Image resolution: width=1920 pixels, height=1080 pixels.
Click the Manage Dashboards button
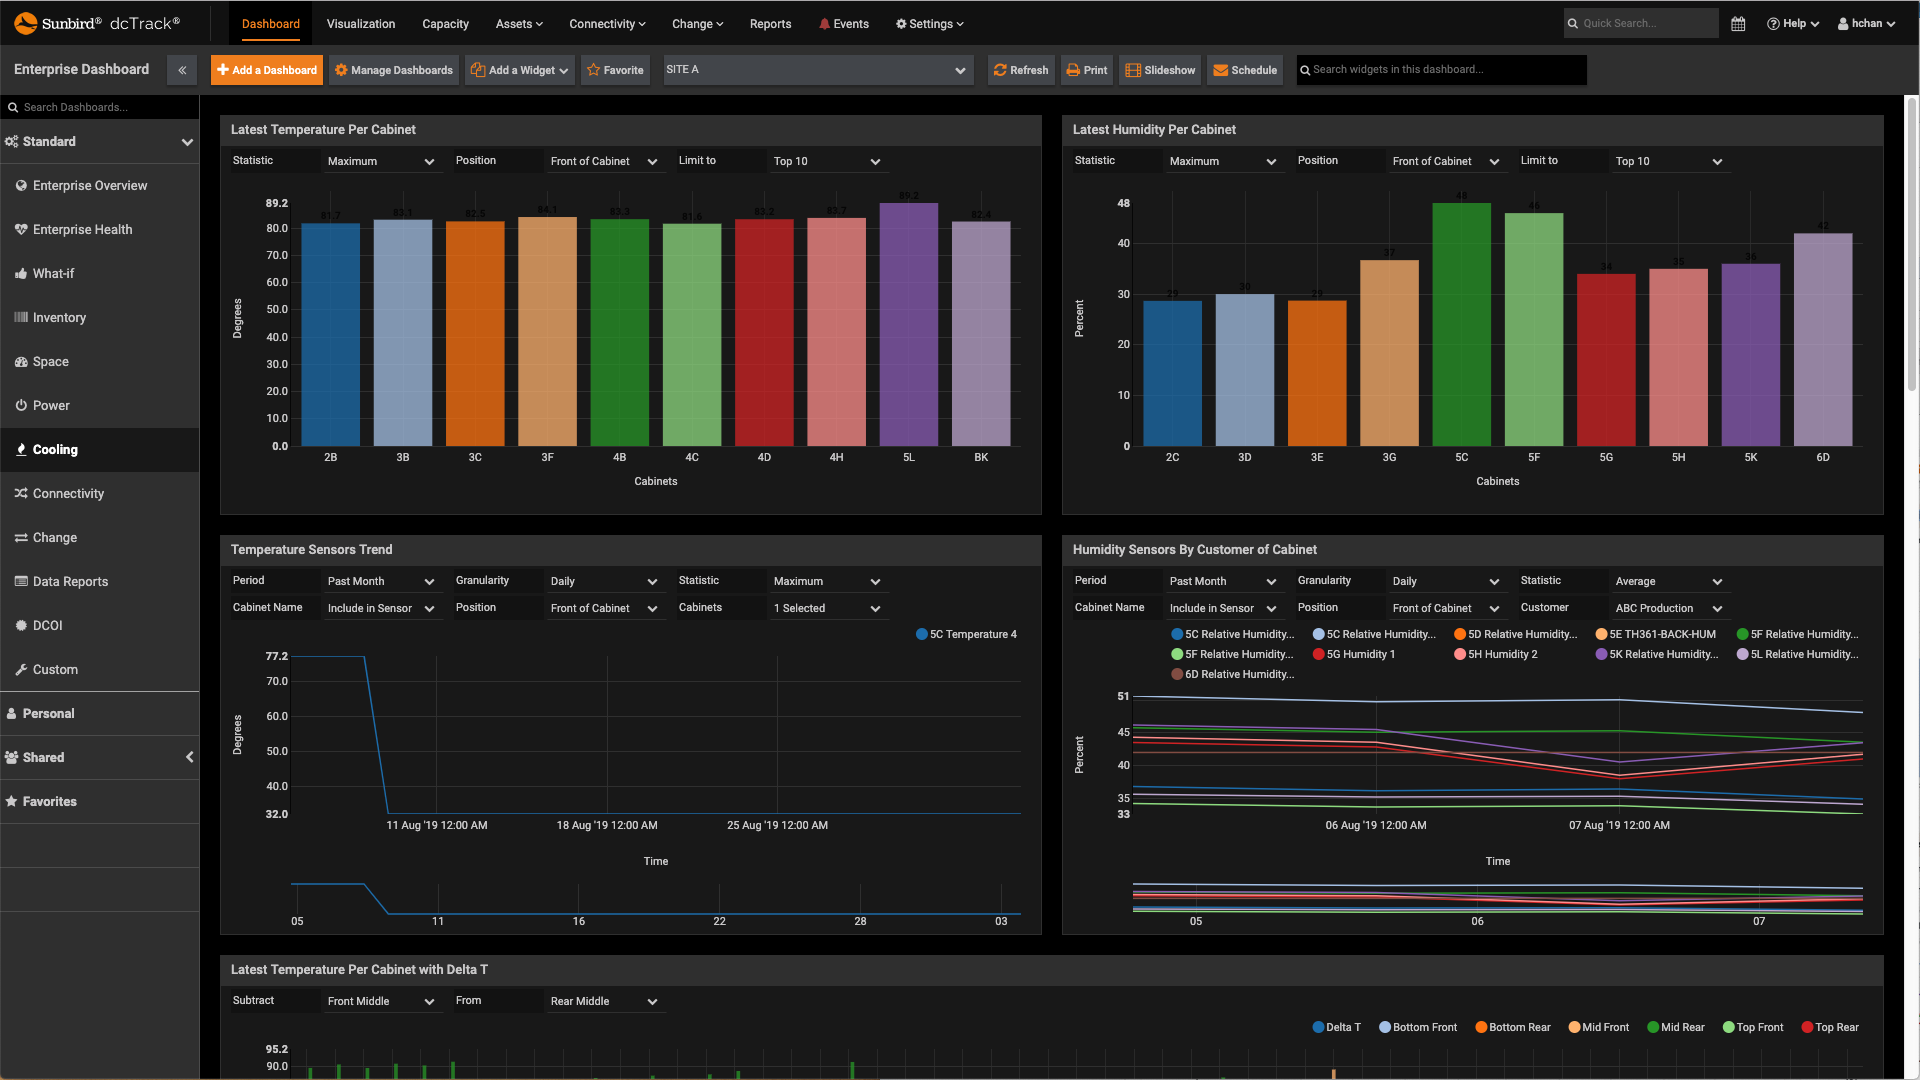(x=394, y=70)
